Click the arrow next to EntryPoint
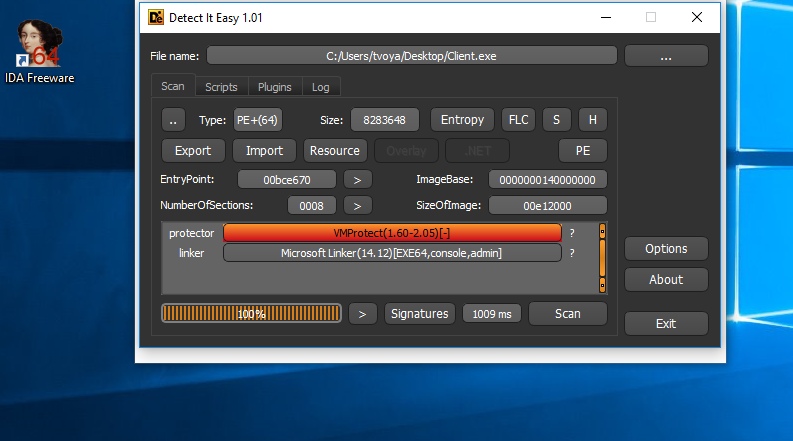793x441 pixels. [x=358, y=180]
